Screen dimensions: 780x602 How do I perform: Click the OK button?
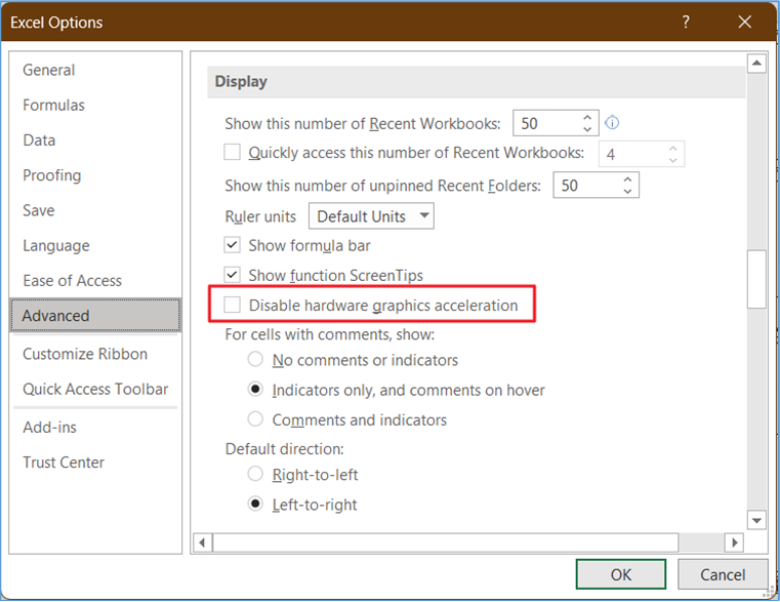coord(621,575)
